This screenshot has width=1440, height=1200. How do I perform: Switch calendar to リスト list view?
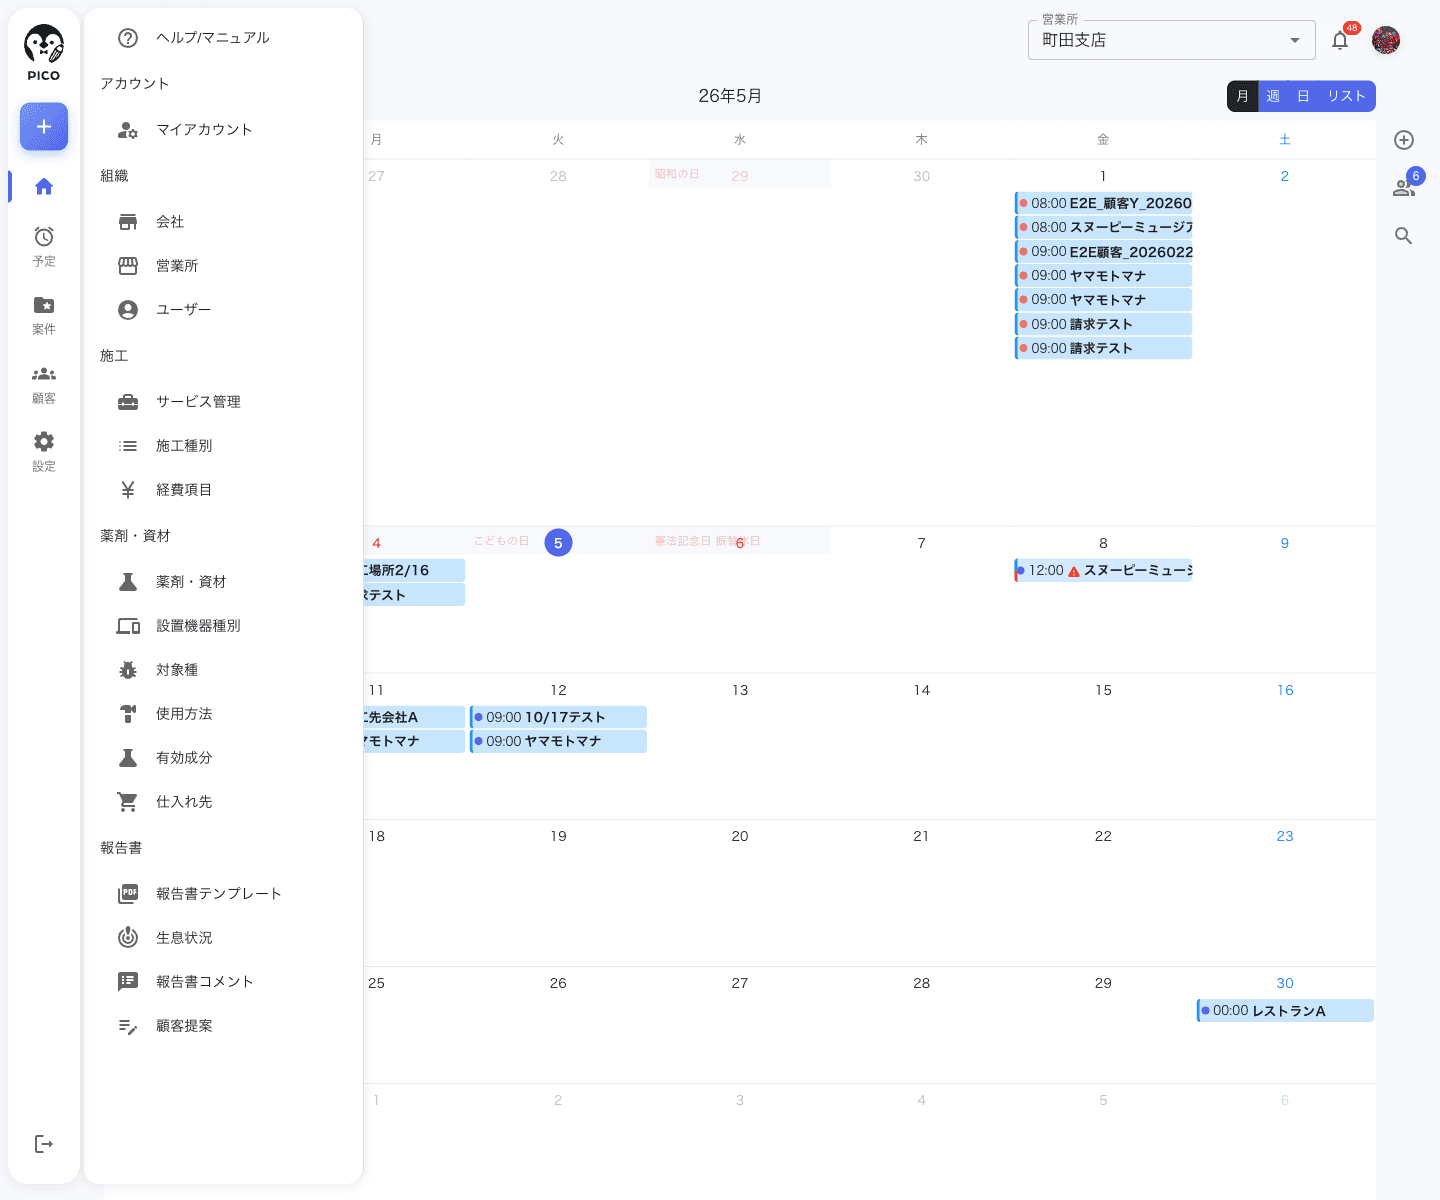(x=1346, y=96)
